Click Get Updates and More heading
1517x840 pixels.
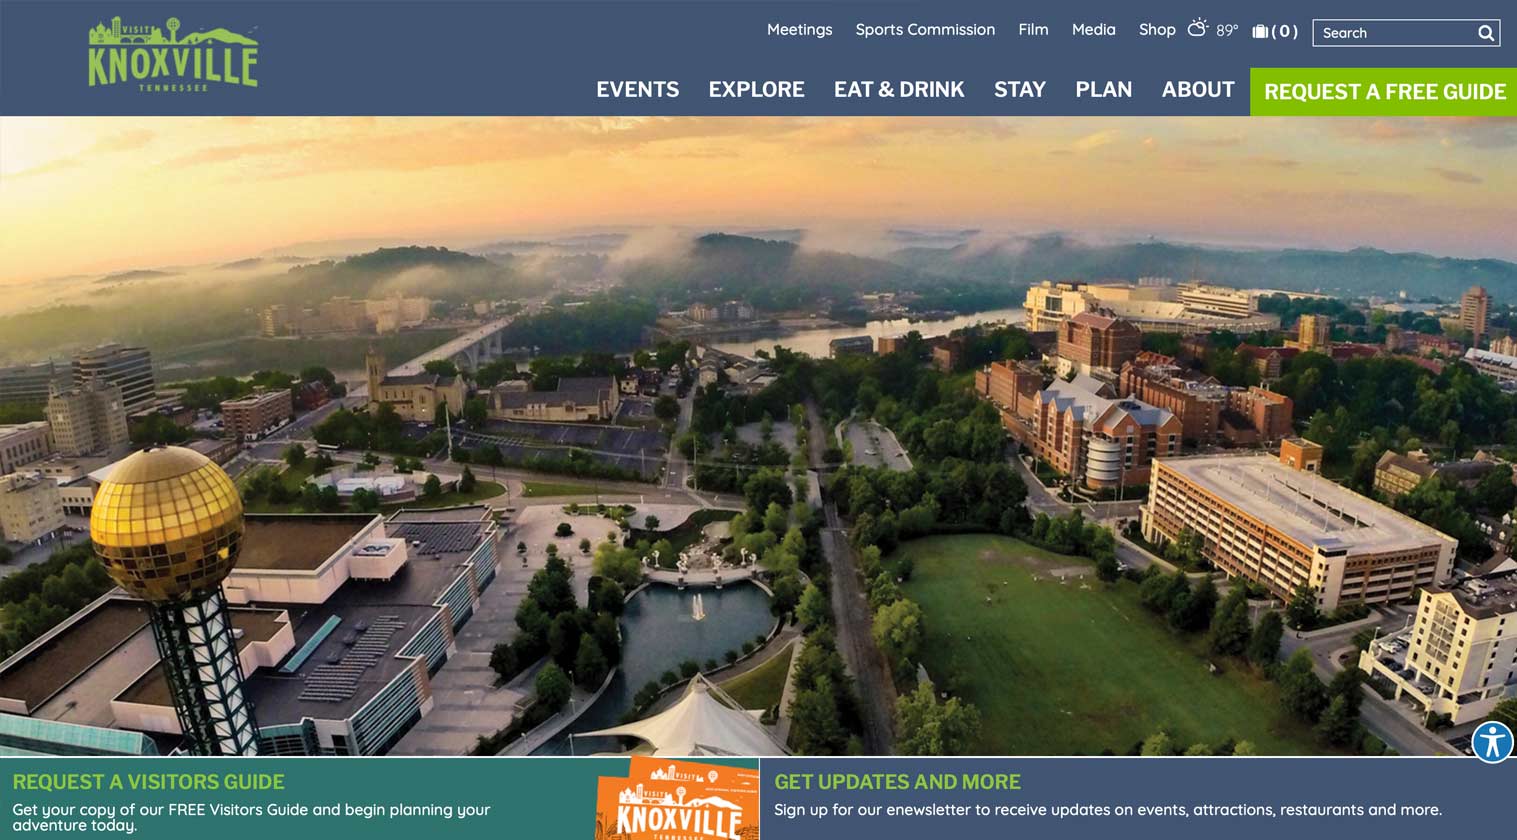898,782
